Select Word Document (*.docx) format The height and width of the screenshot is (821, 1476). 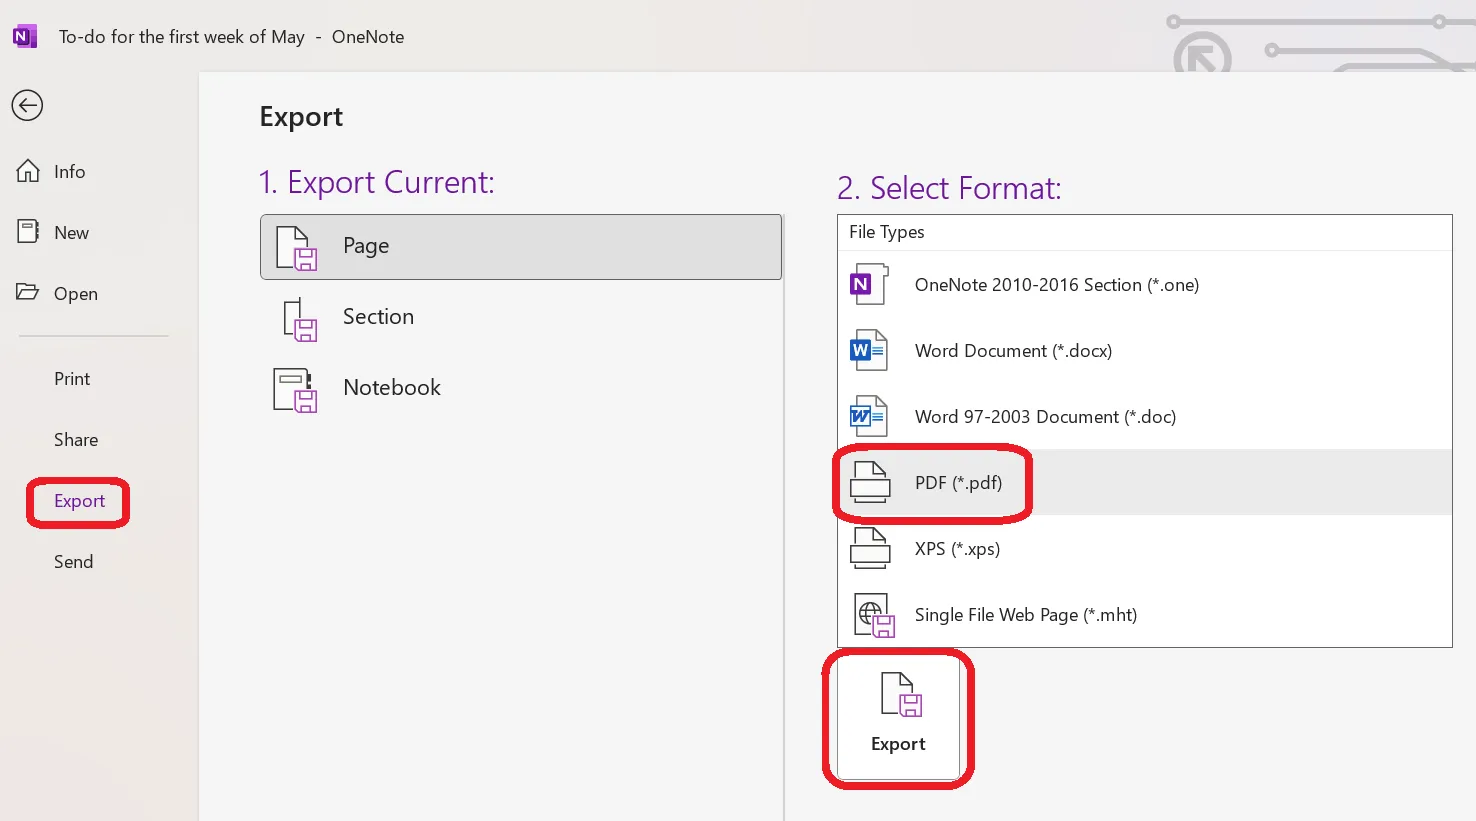click(1145, 351)
